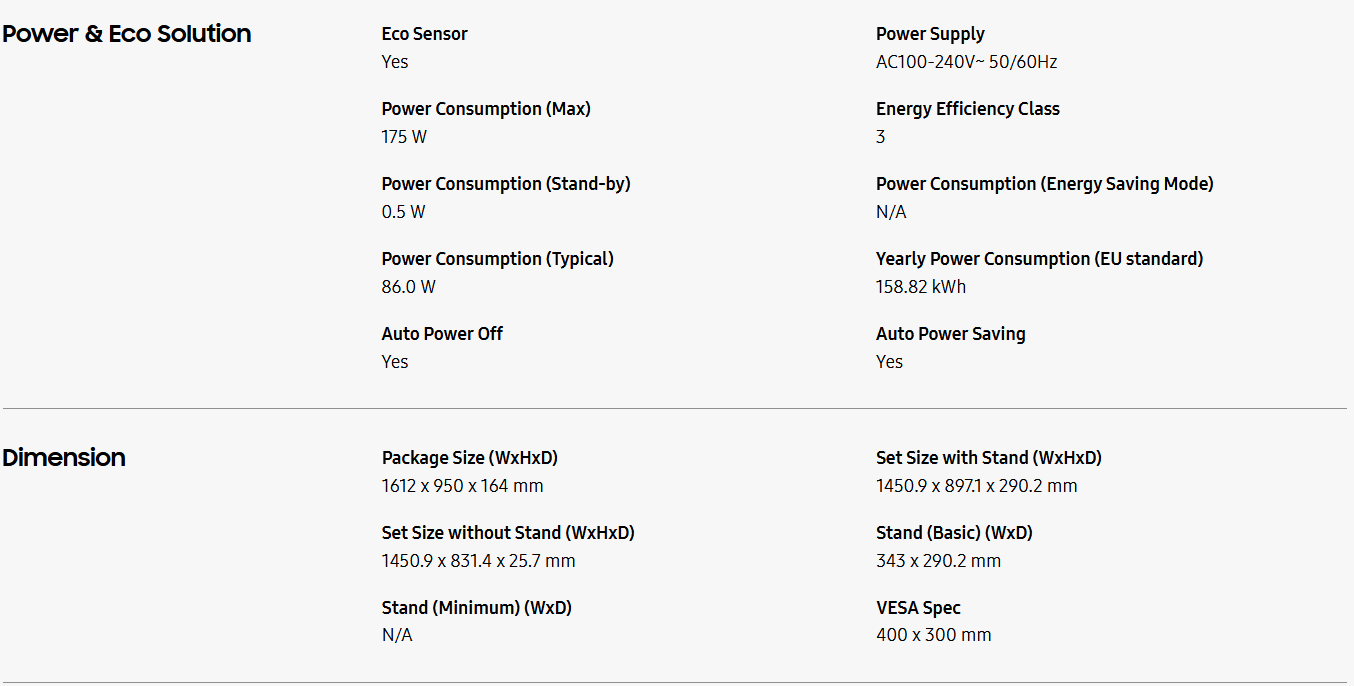The image size is (1354, 686).
Task: Select the Power Consumption (Stand-by) label
Action: pos(506,184)
